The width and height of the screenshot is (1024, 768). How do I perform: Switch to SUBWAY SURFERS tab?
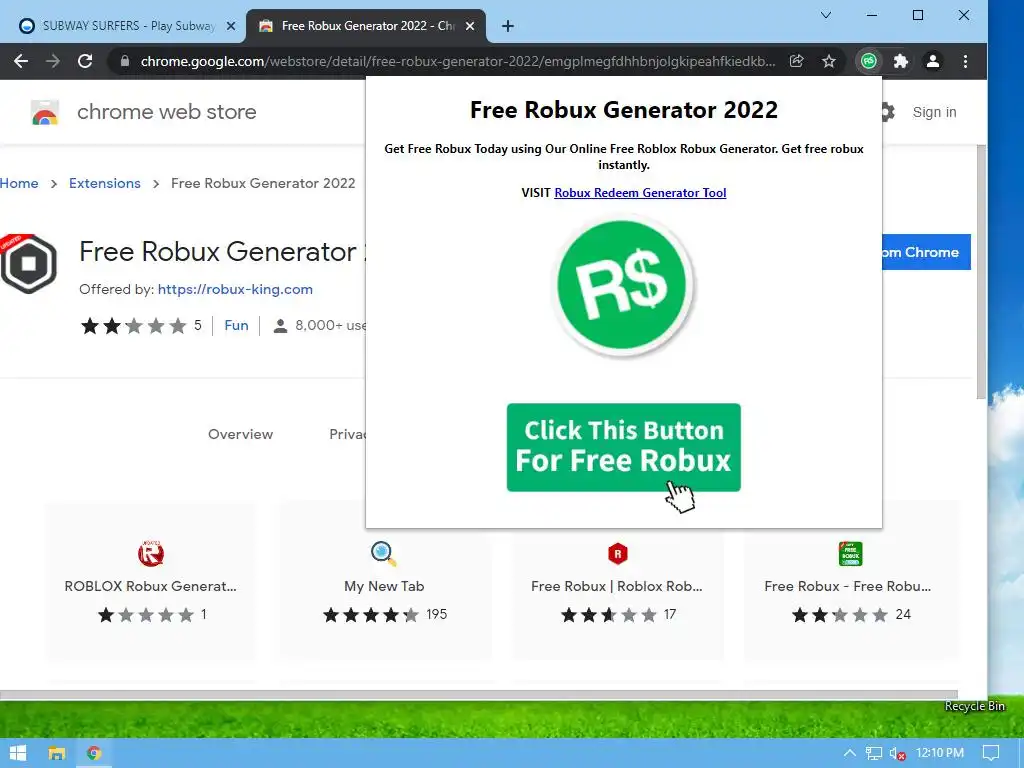[x=123, y=26]
